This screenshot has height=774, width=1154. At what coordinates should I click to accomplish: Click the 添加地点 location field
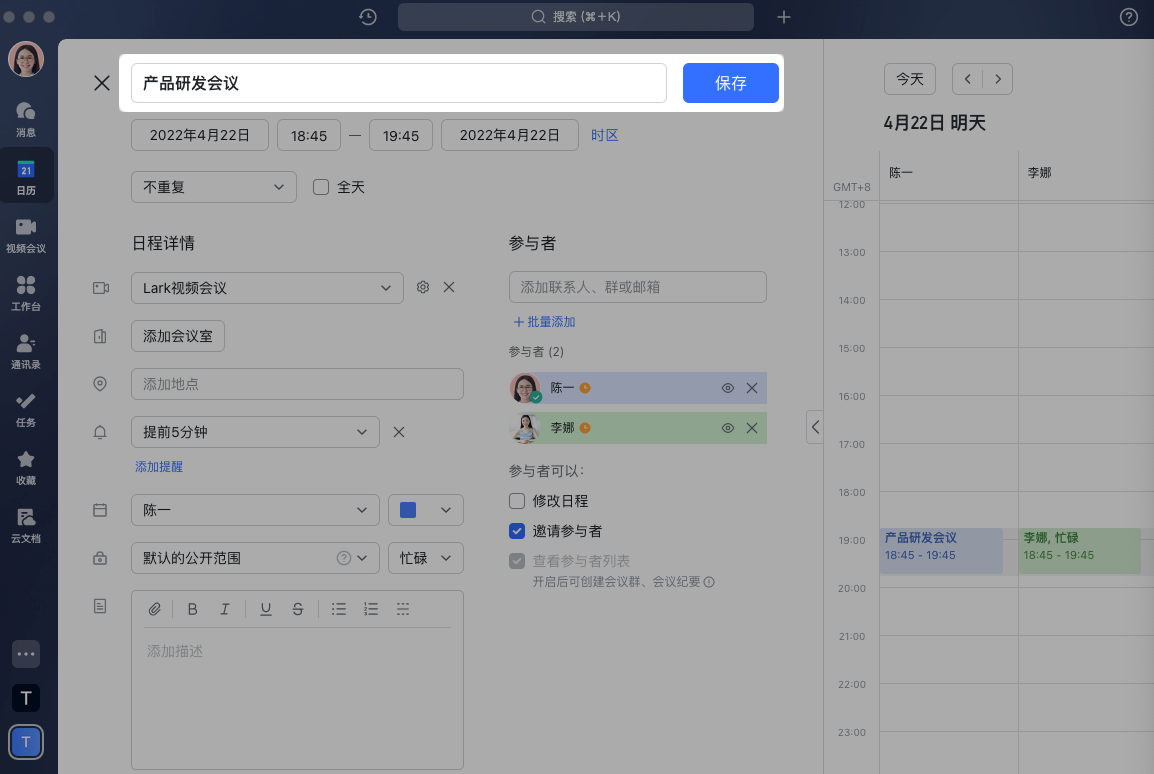[x=297, y=384]
